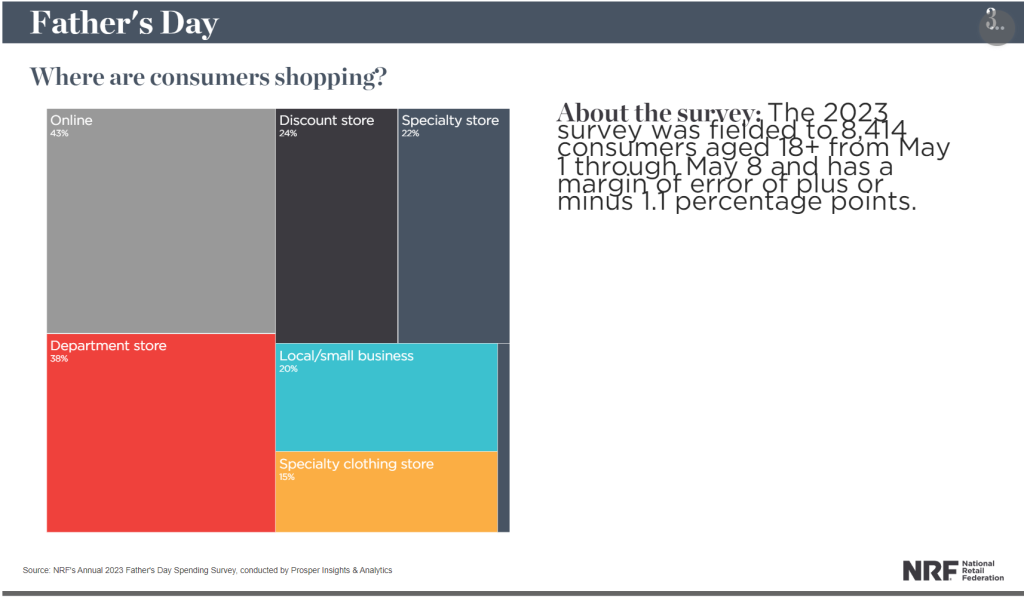Click the 'Where are consumers shopping?' heading

click(x=208, y=77)
